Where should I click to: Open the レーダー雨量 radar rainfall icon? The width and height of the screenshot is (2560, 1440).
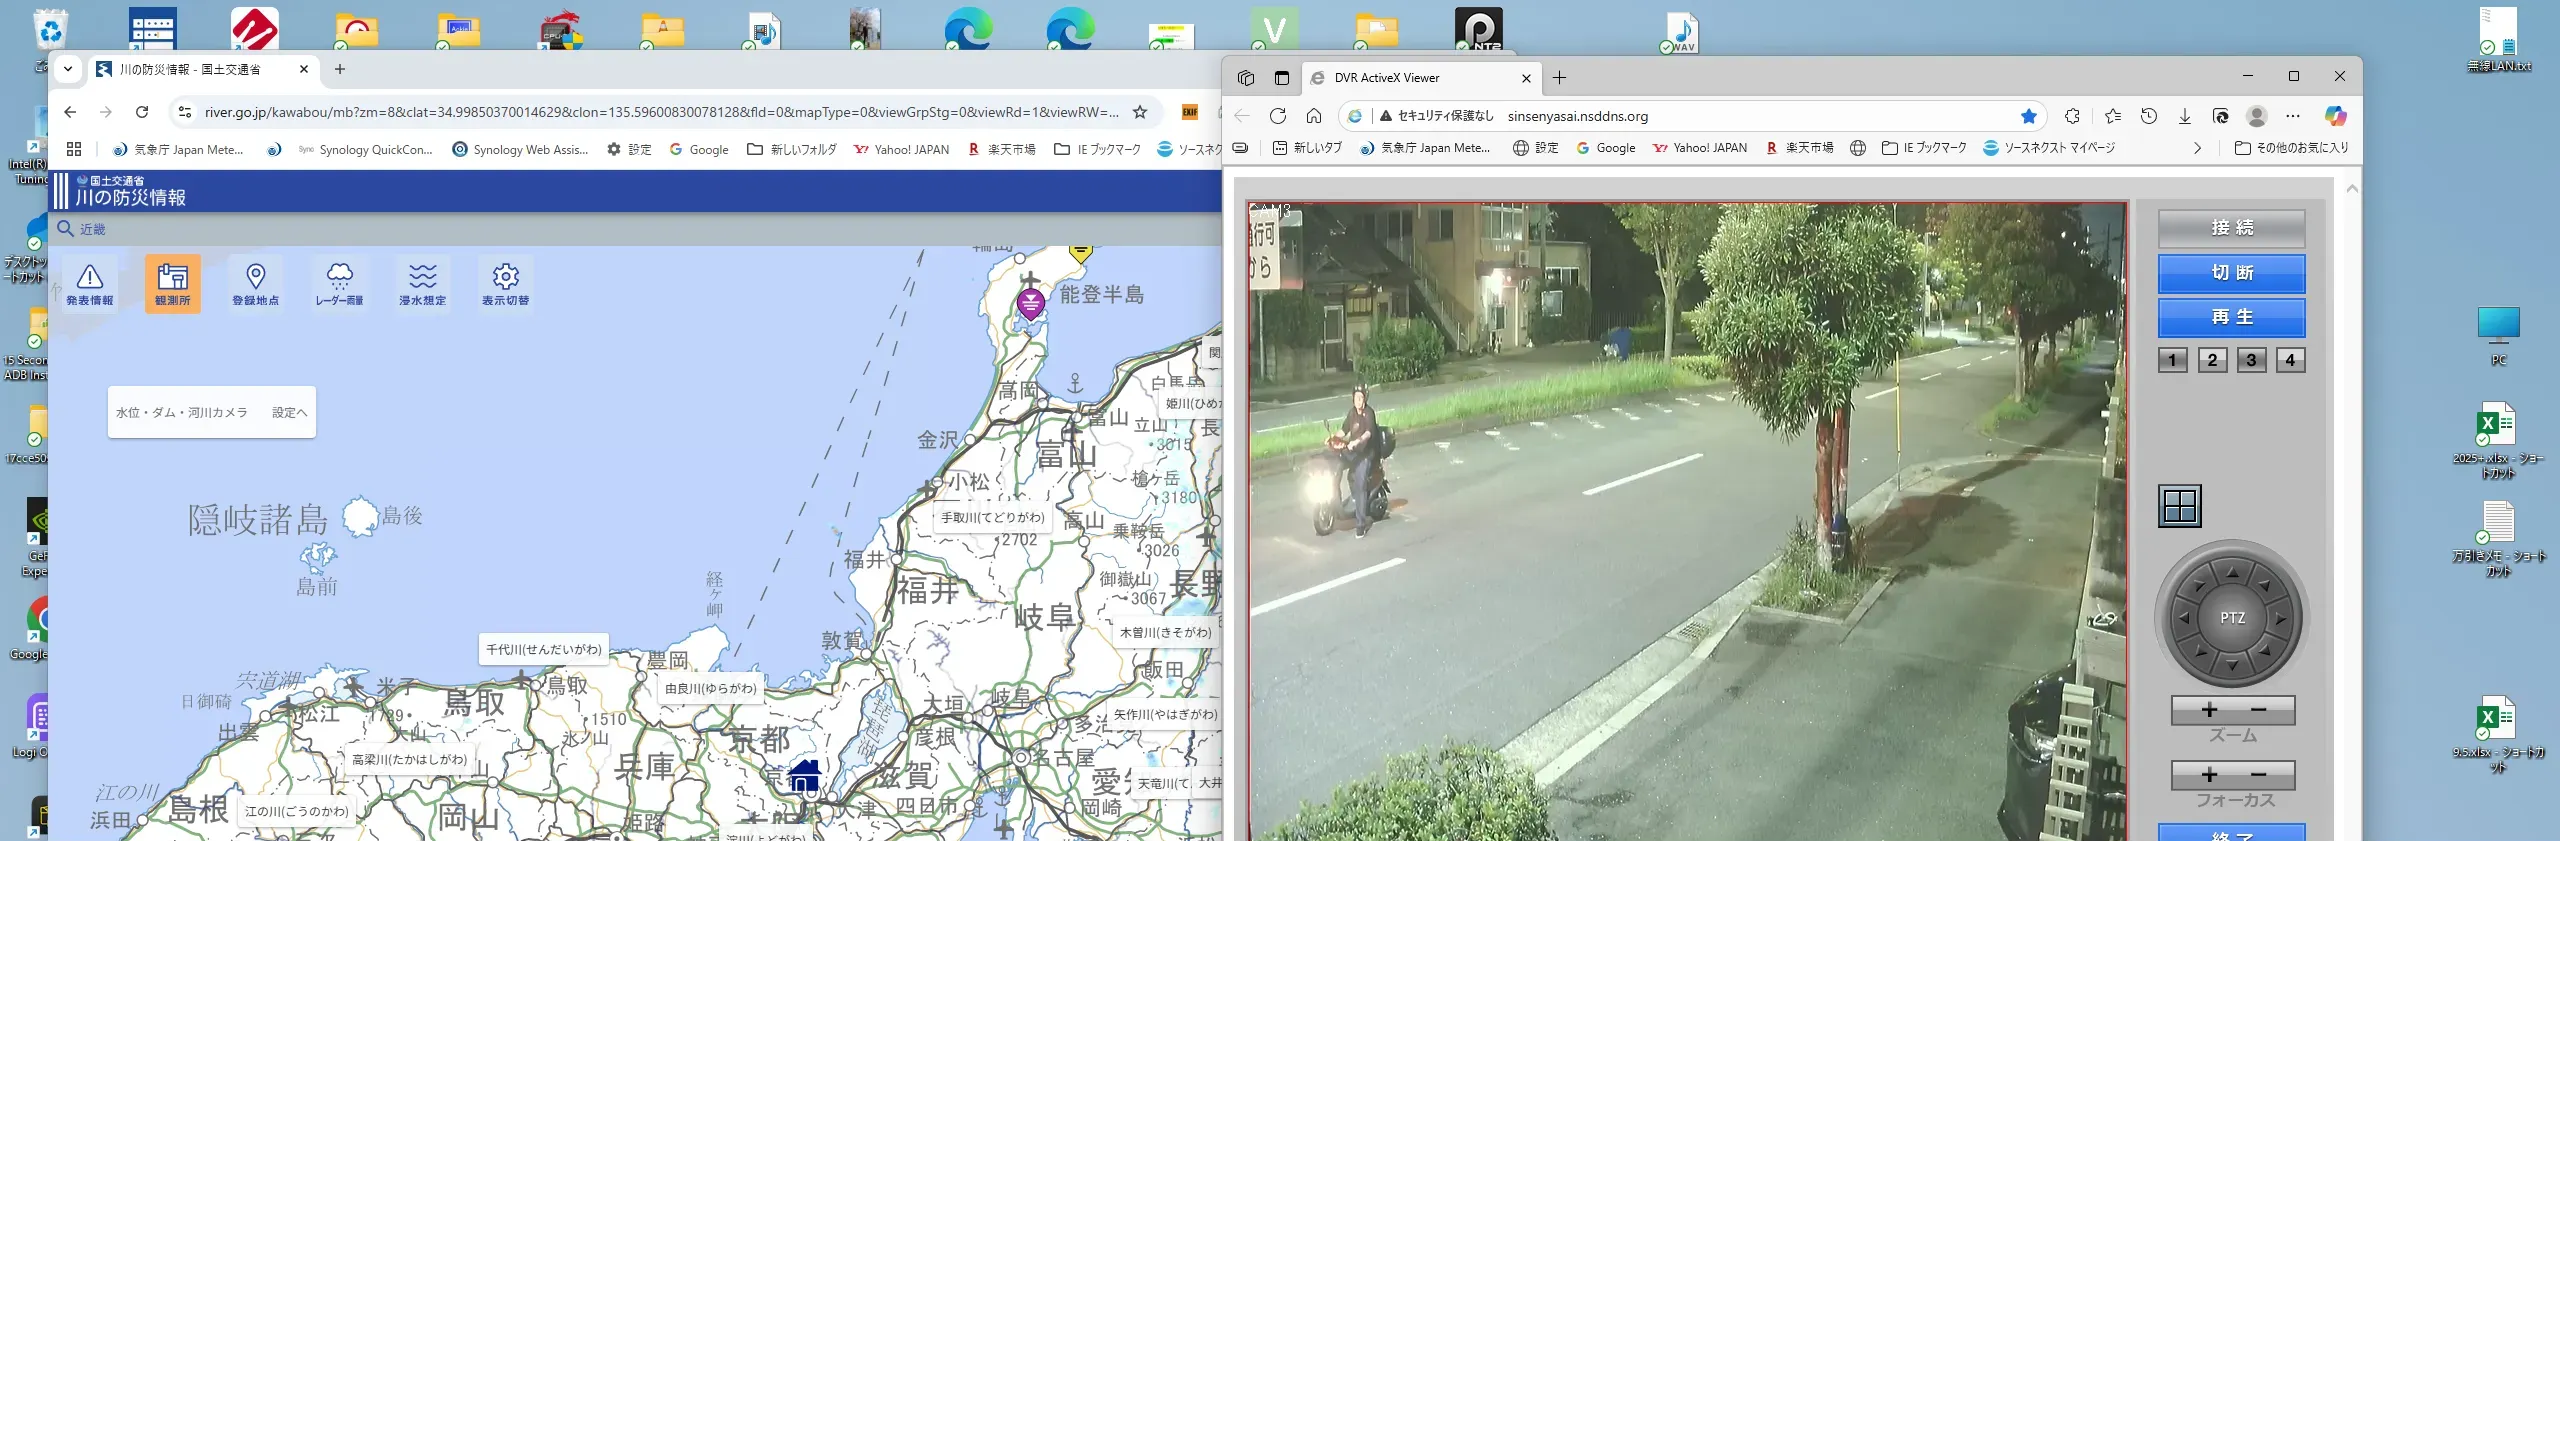tap(339, 283)
